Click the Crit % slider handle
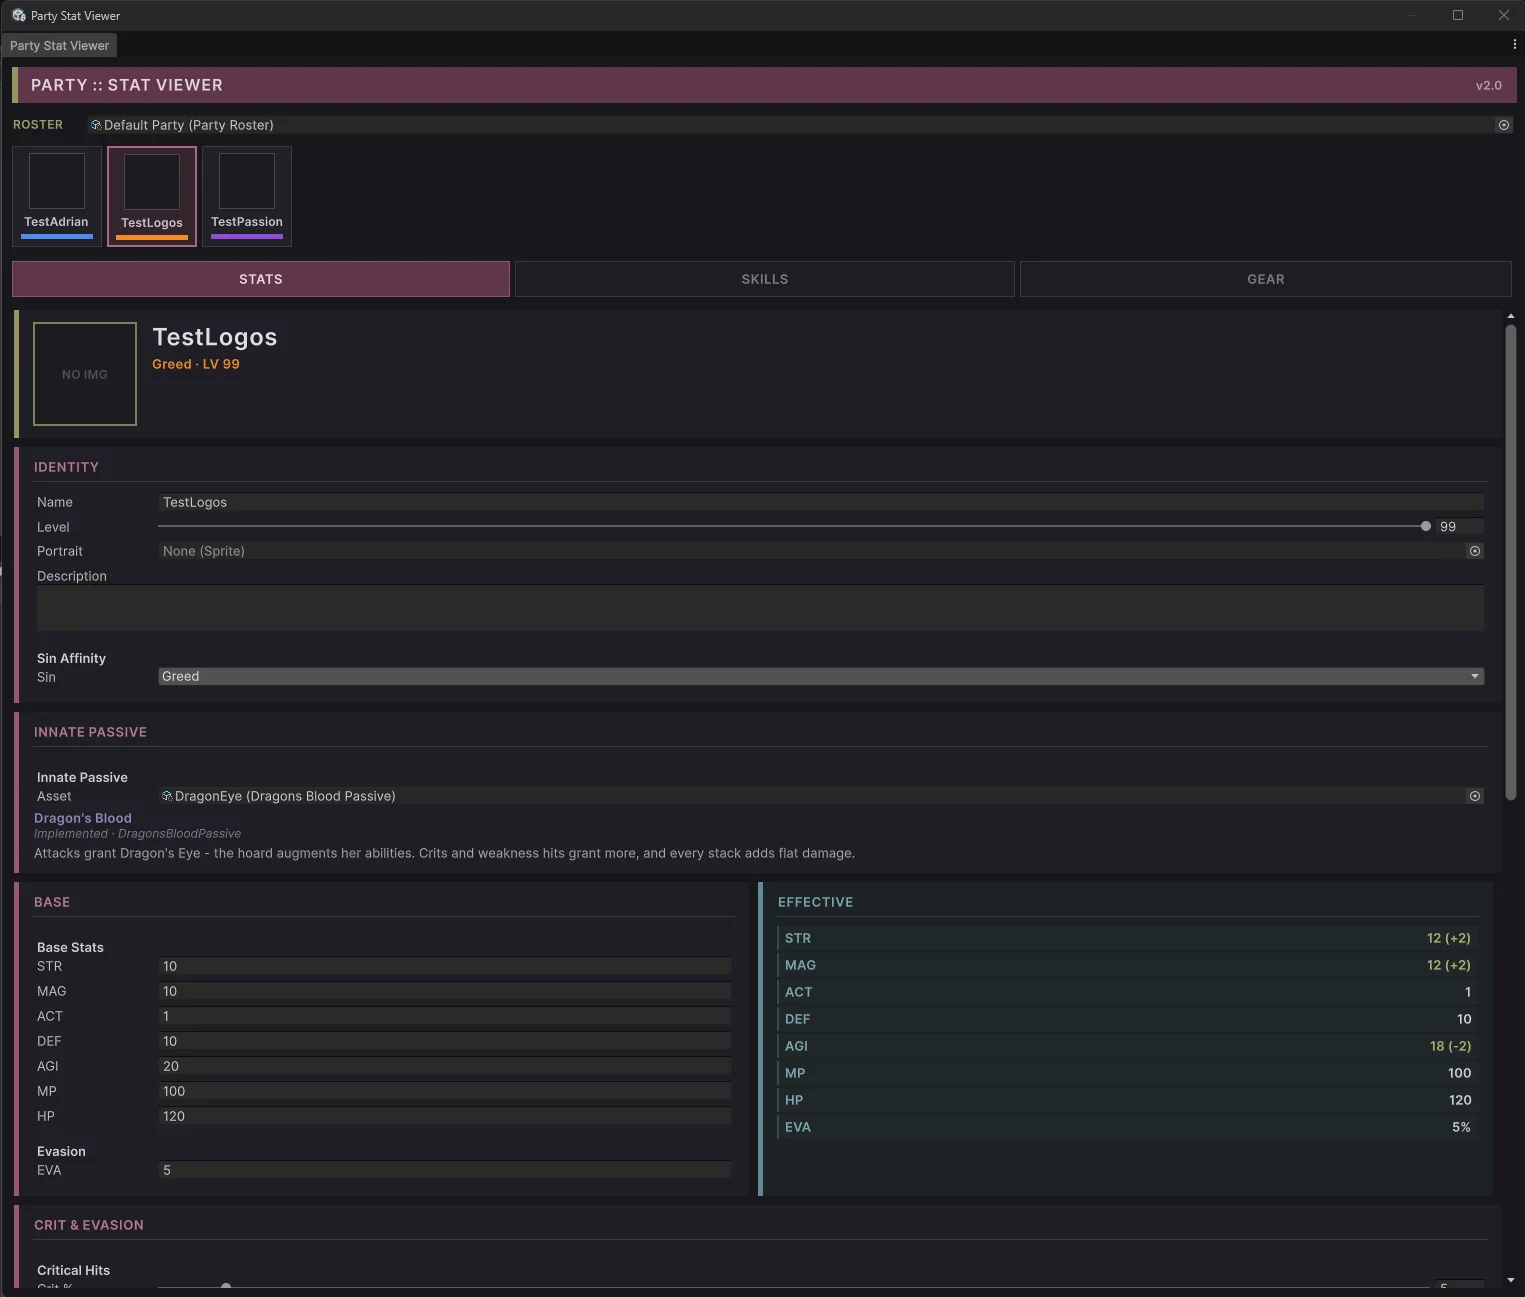Viewport: 1525px width, 1297px height. [226, 1286]
